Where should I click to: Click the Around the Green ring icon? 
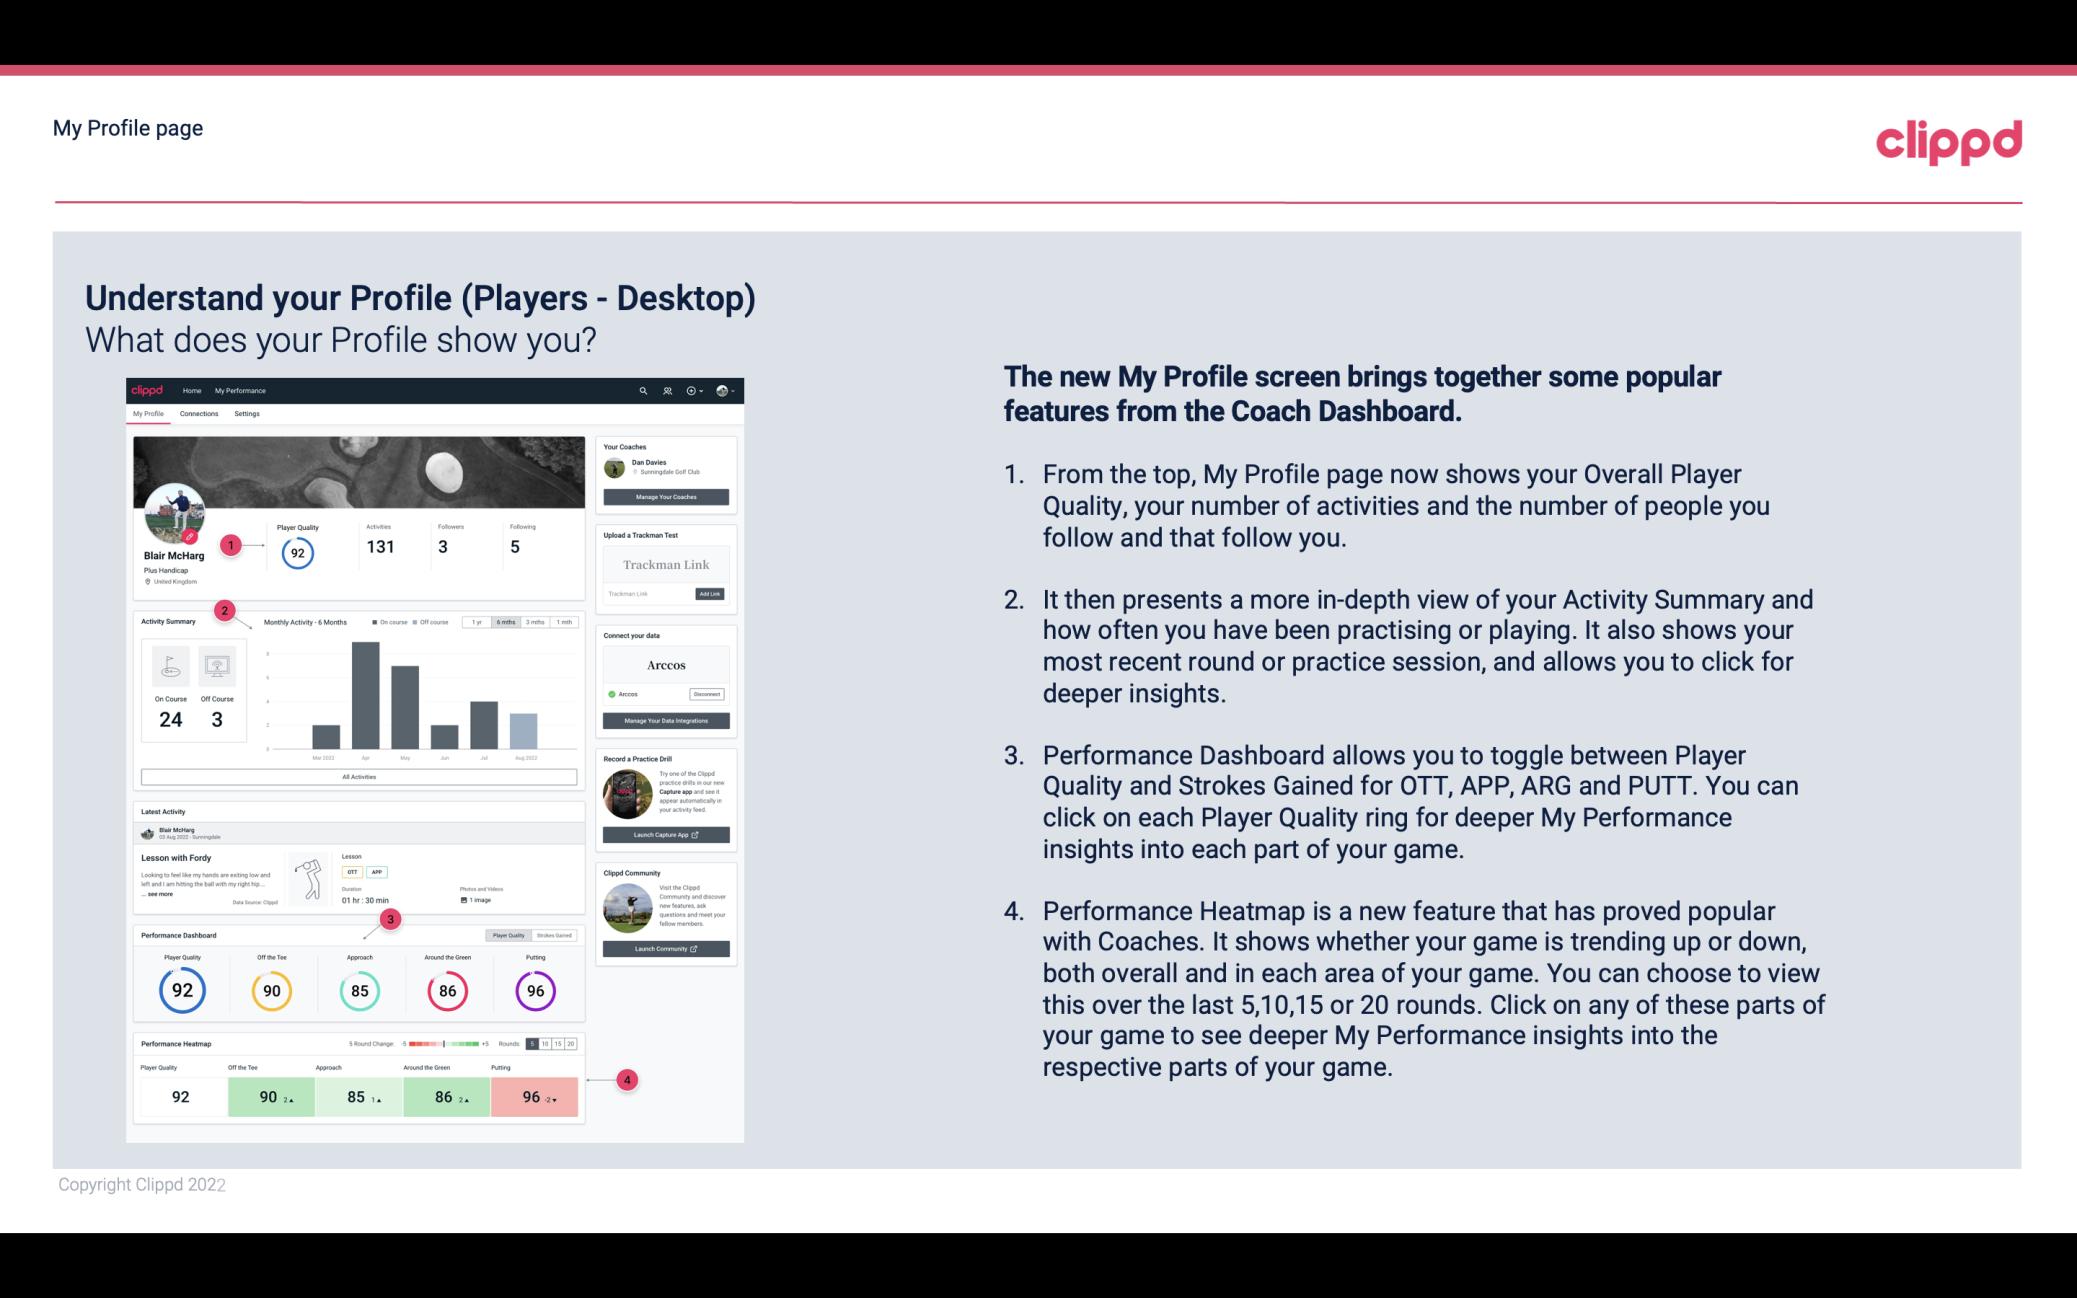tap(447, 988)
